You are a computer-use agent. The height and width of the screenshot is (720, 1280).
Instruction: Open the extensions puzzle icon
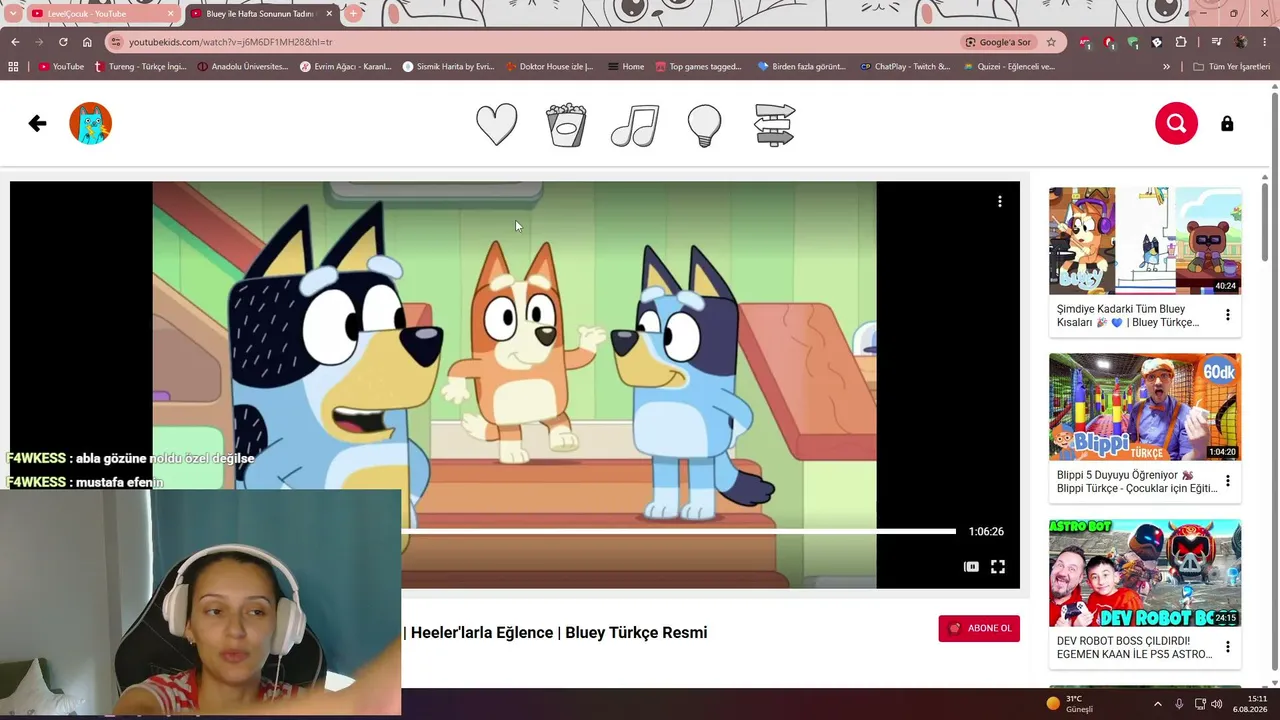pos(1181,42)
